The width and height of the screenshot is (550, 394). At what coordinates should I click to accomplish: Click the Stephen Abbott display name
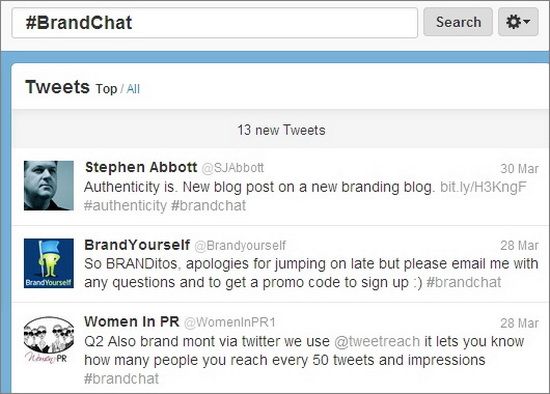[141, 167]
